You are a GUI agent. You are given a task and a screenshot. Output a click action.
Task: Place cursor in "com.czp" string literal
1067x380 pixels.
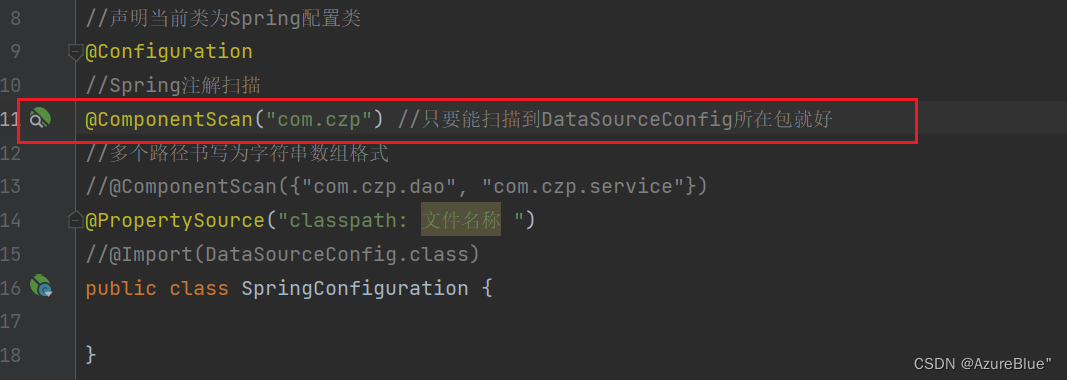coord(318,119)
